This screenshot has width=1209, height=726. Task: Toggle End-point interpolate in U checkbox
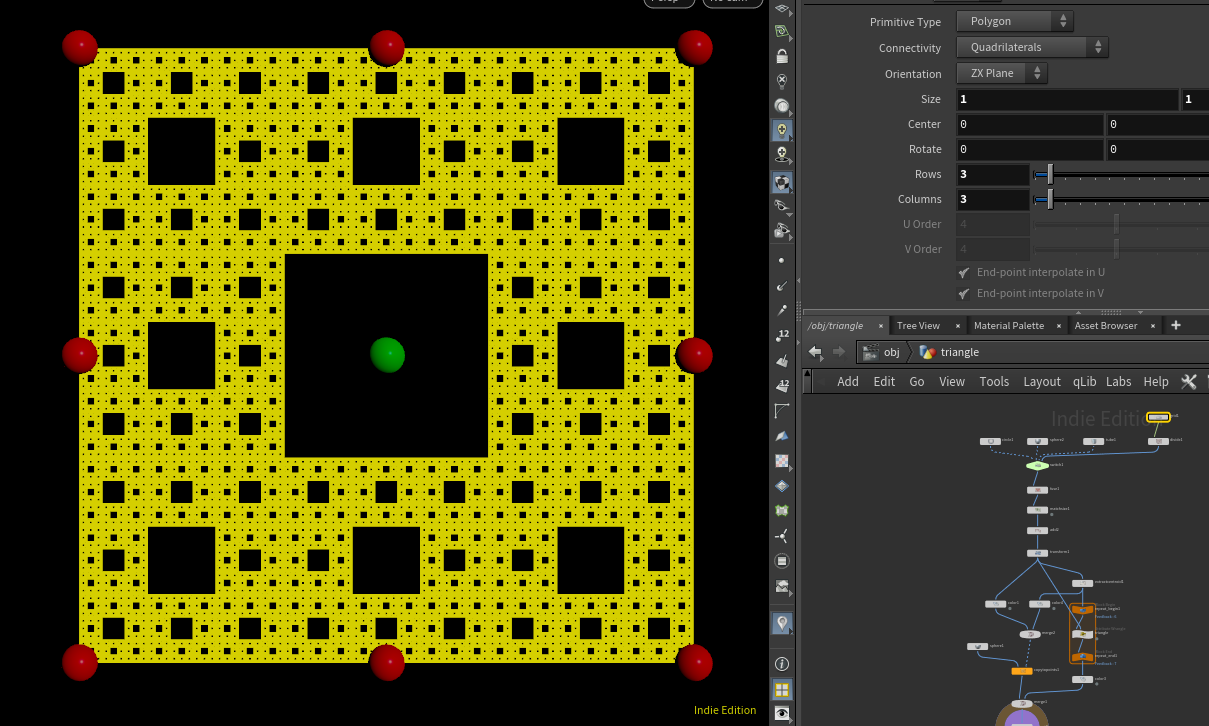[964, 272]
